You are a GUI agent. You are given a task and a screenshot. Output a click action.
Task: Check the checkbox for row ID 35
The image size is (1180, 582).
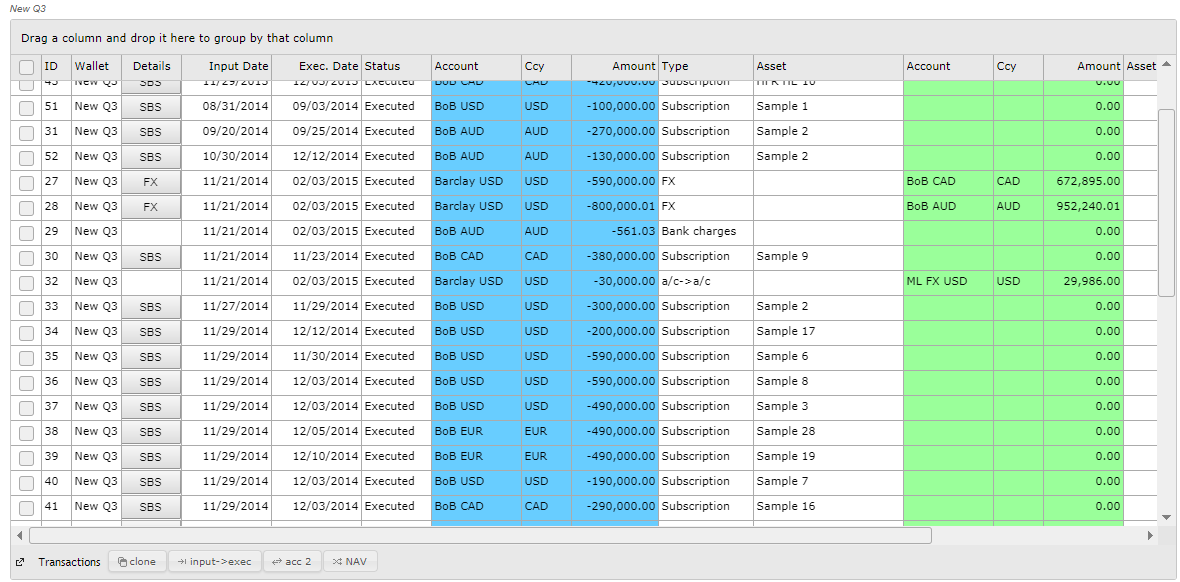point(26,357)
